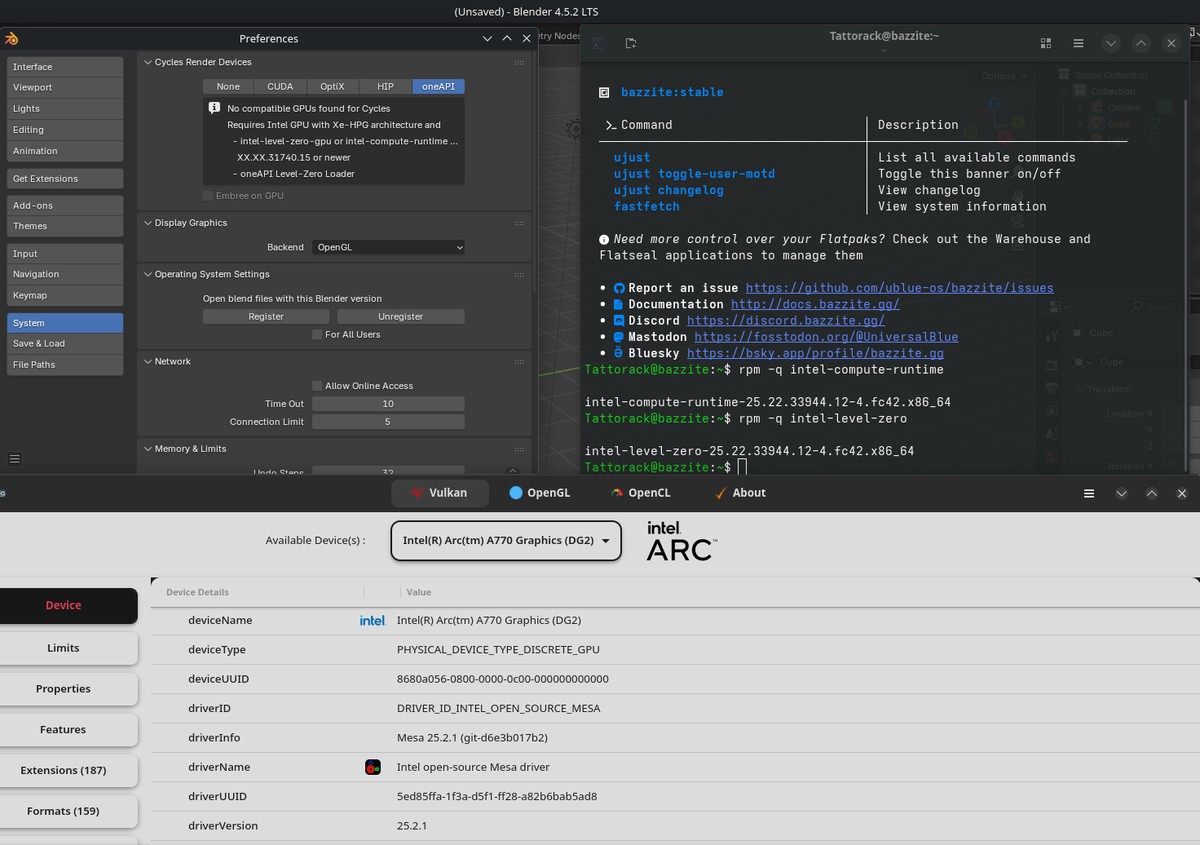Open the Add-ons preferences section
1200x845 pixels.
point(65,205)
